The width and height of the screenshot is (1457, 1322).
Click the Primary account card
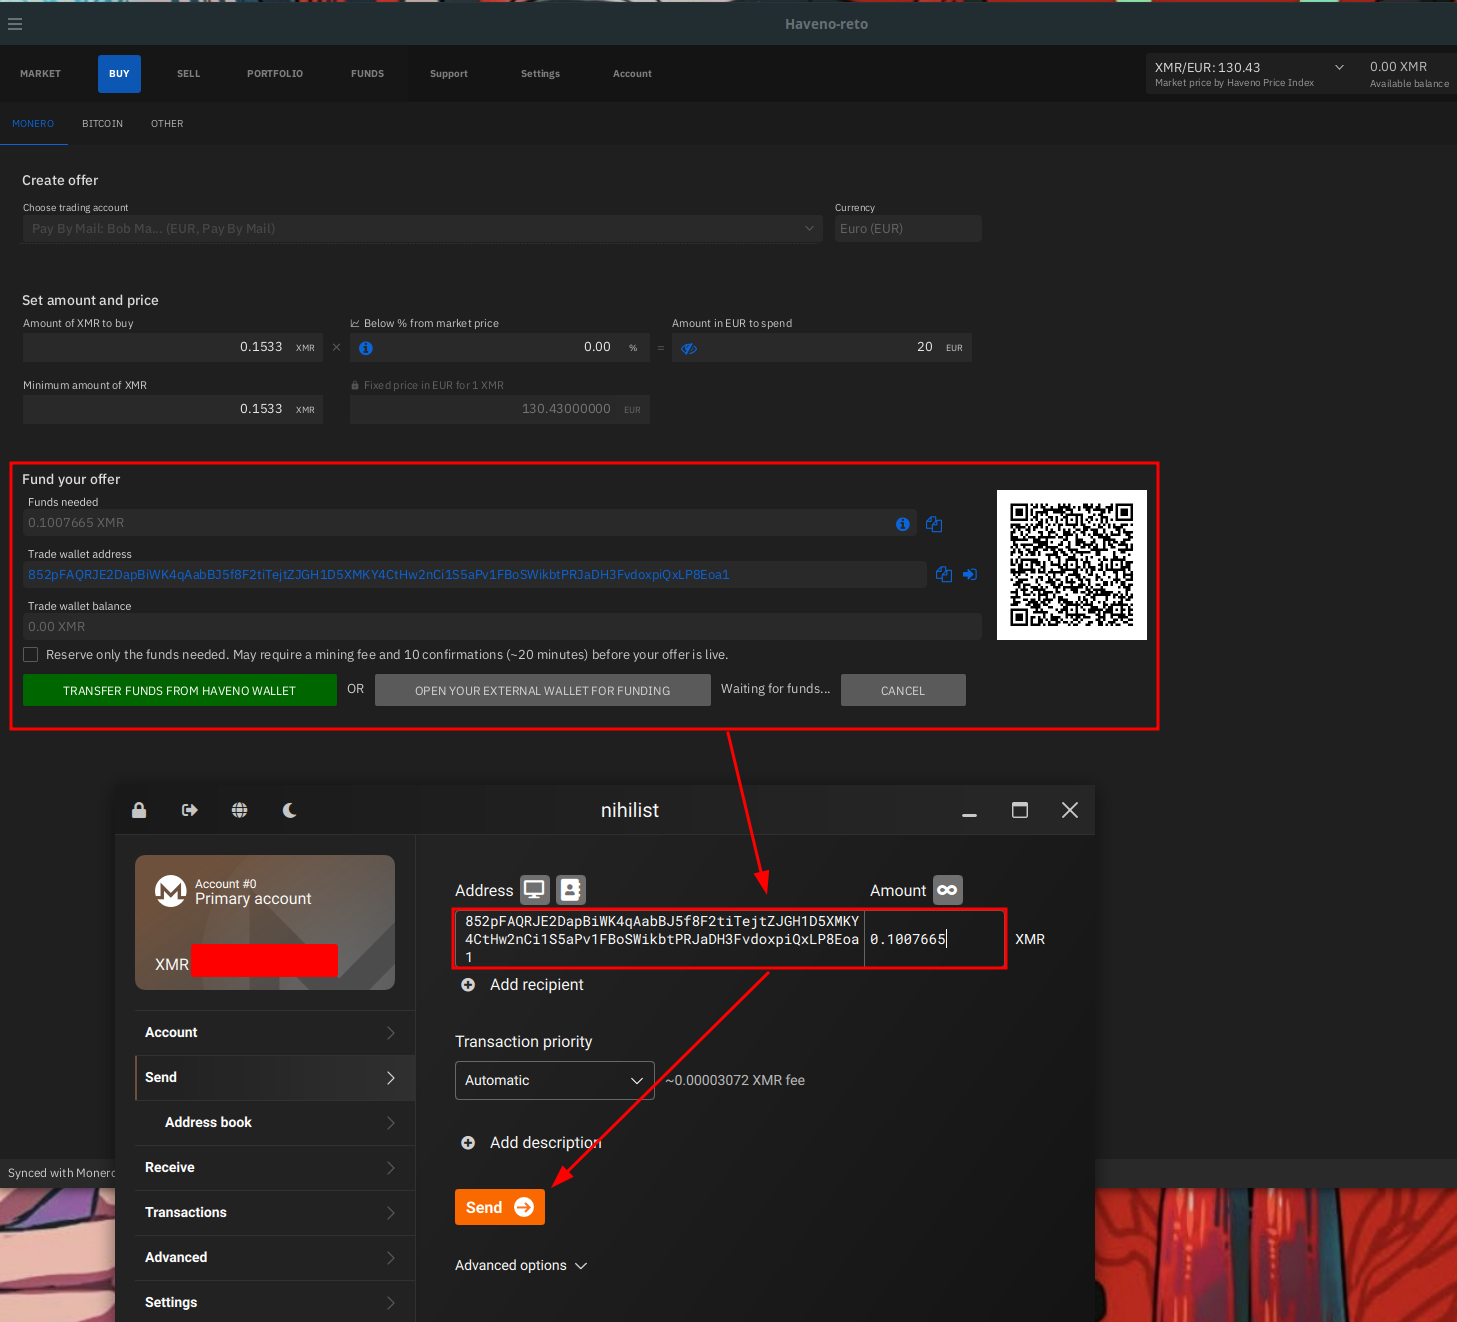[265, 922]
